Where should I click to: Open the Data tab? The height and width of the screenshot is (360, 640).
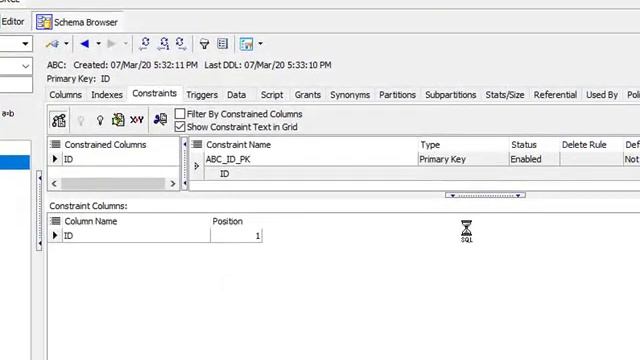click(236, 95)
